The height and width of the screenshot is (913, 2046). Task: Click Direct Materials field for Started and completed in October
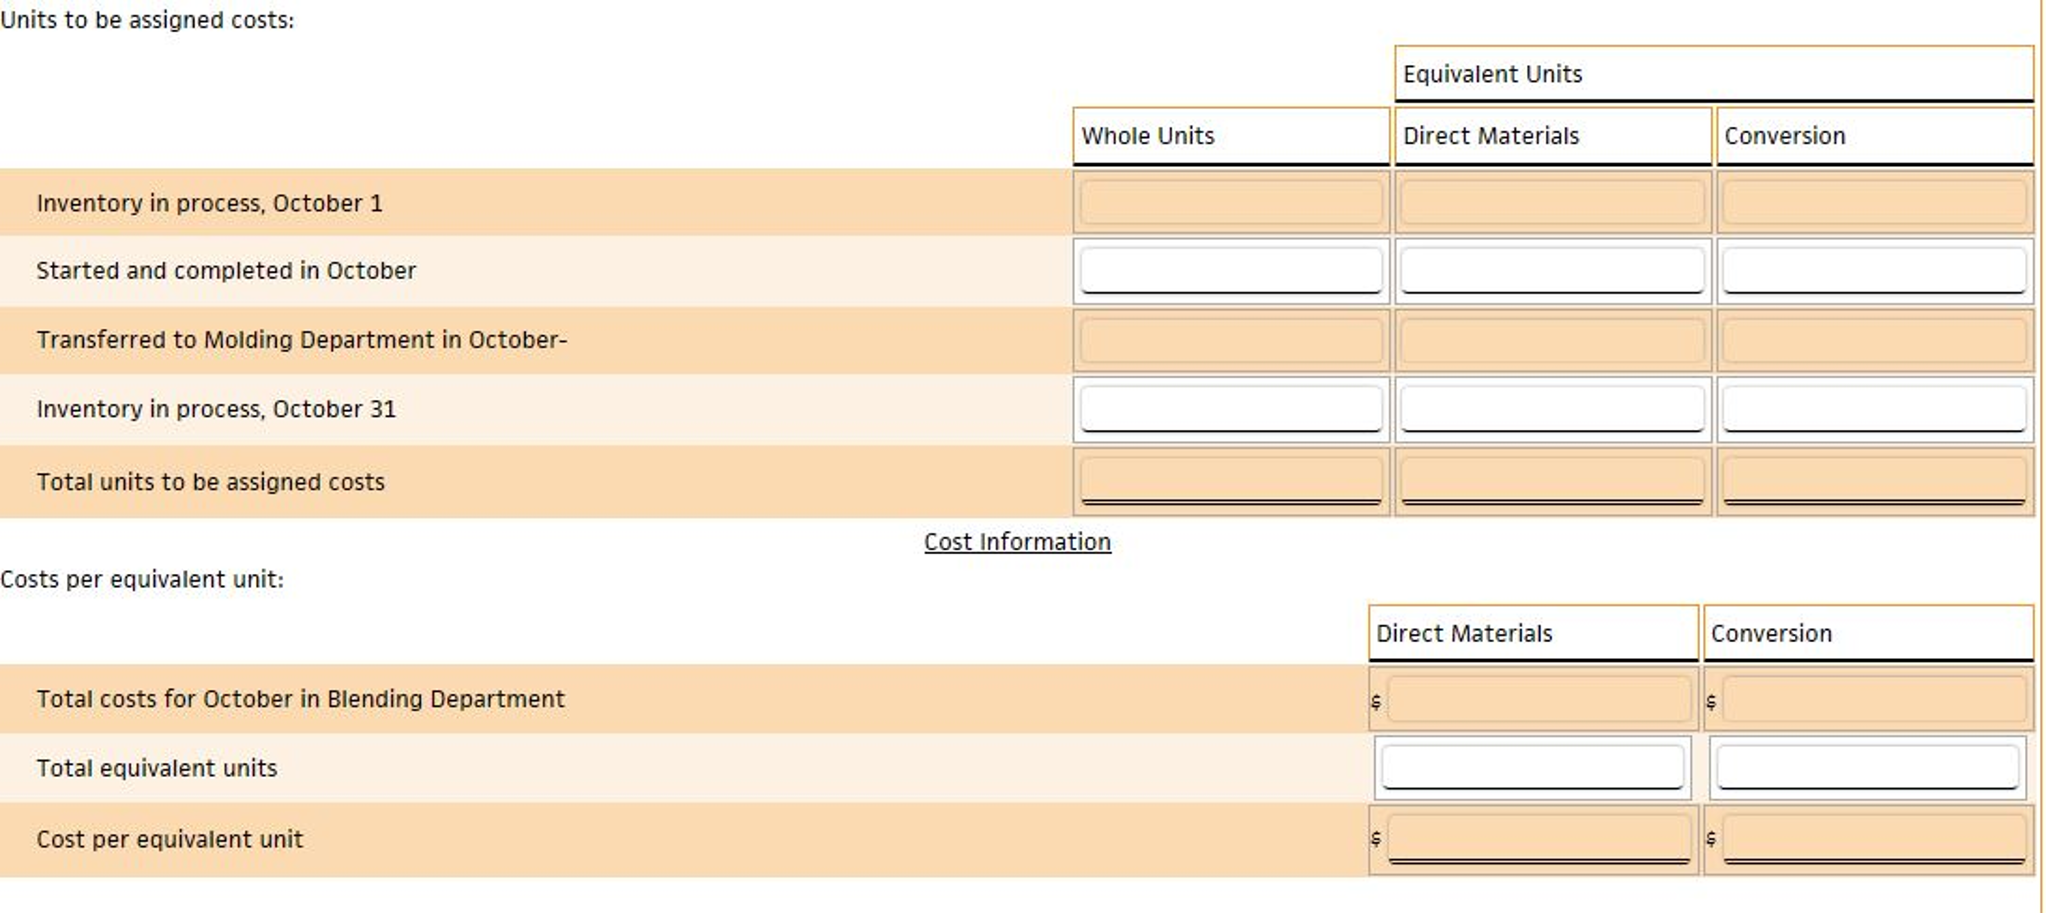1551,270
